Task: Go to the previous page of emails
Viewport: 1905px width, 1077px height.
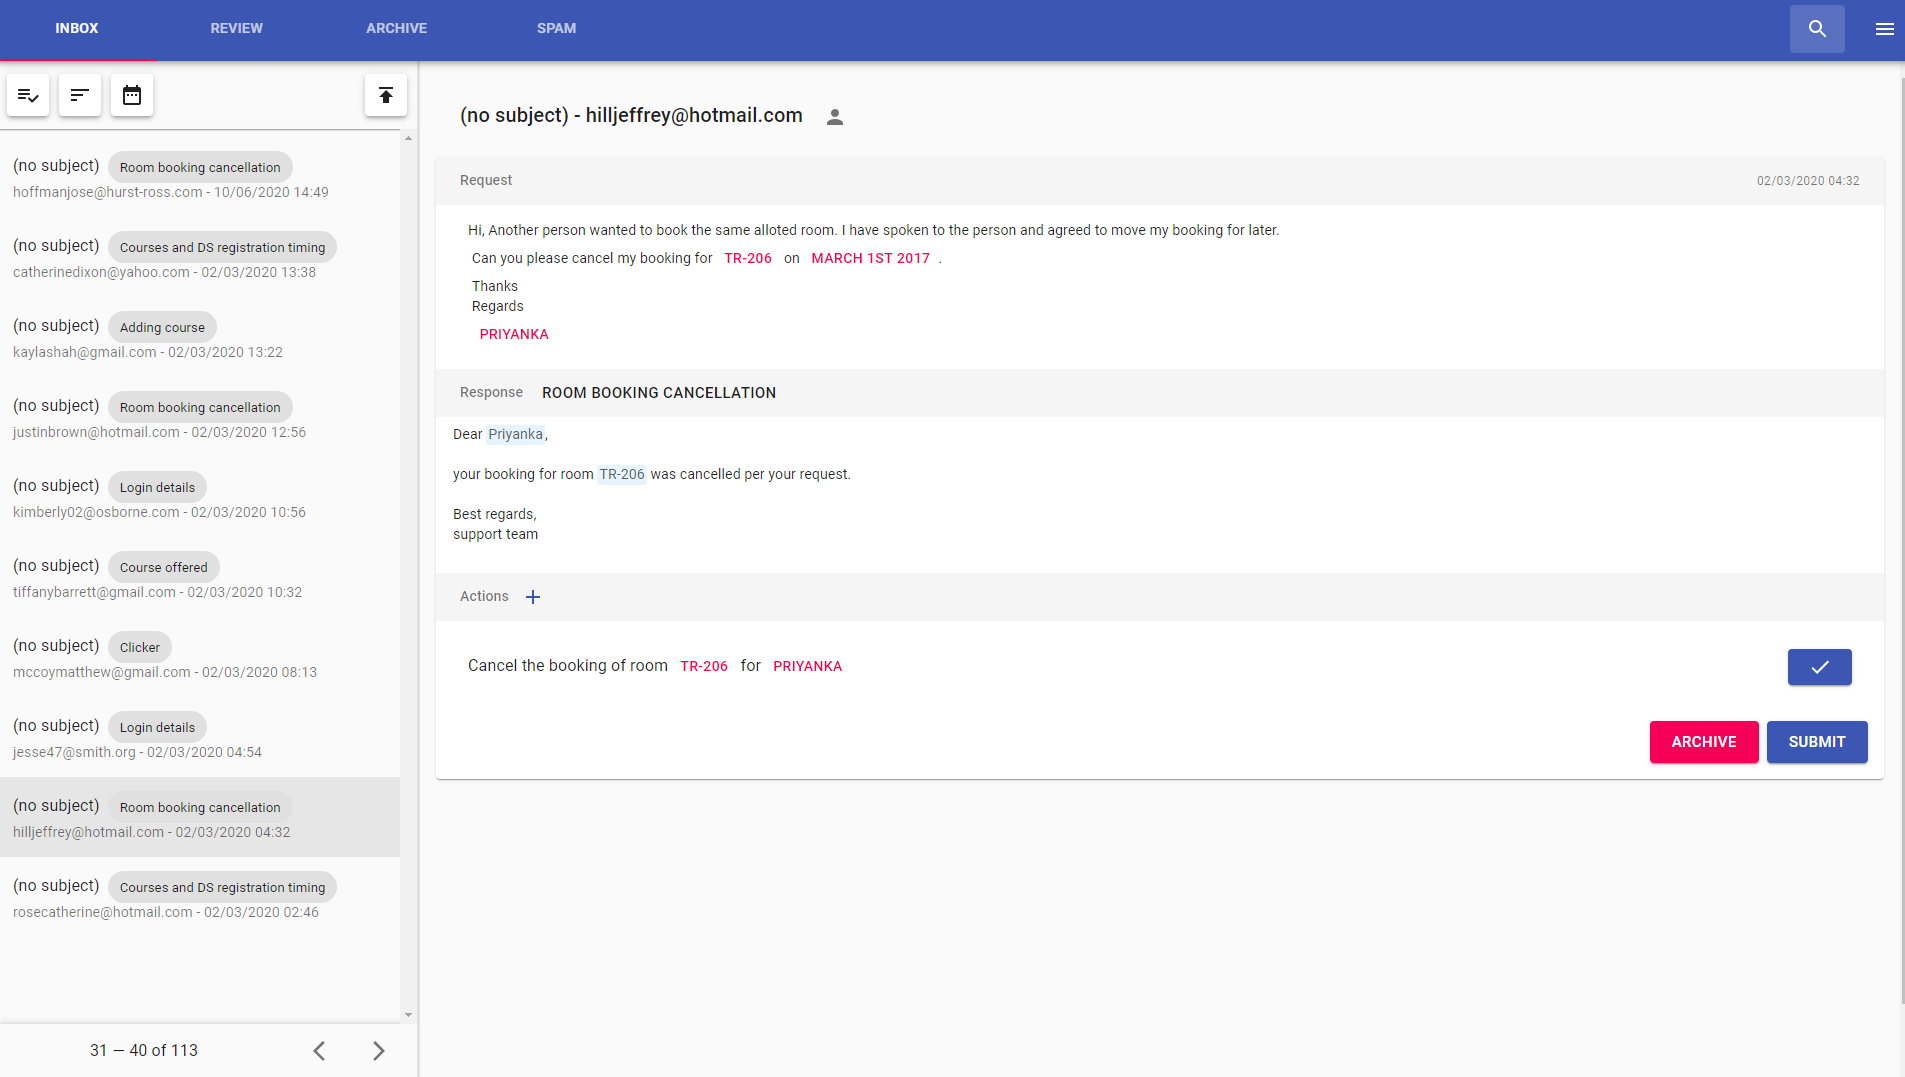Action: tap(319, 1051)
